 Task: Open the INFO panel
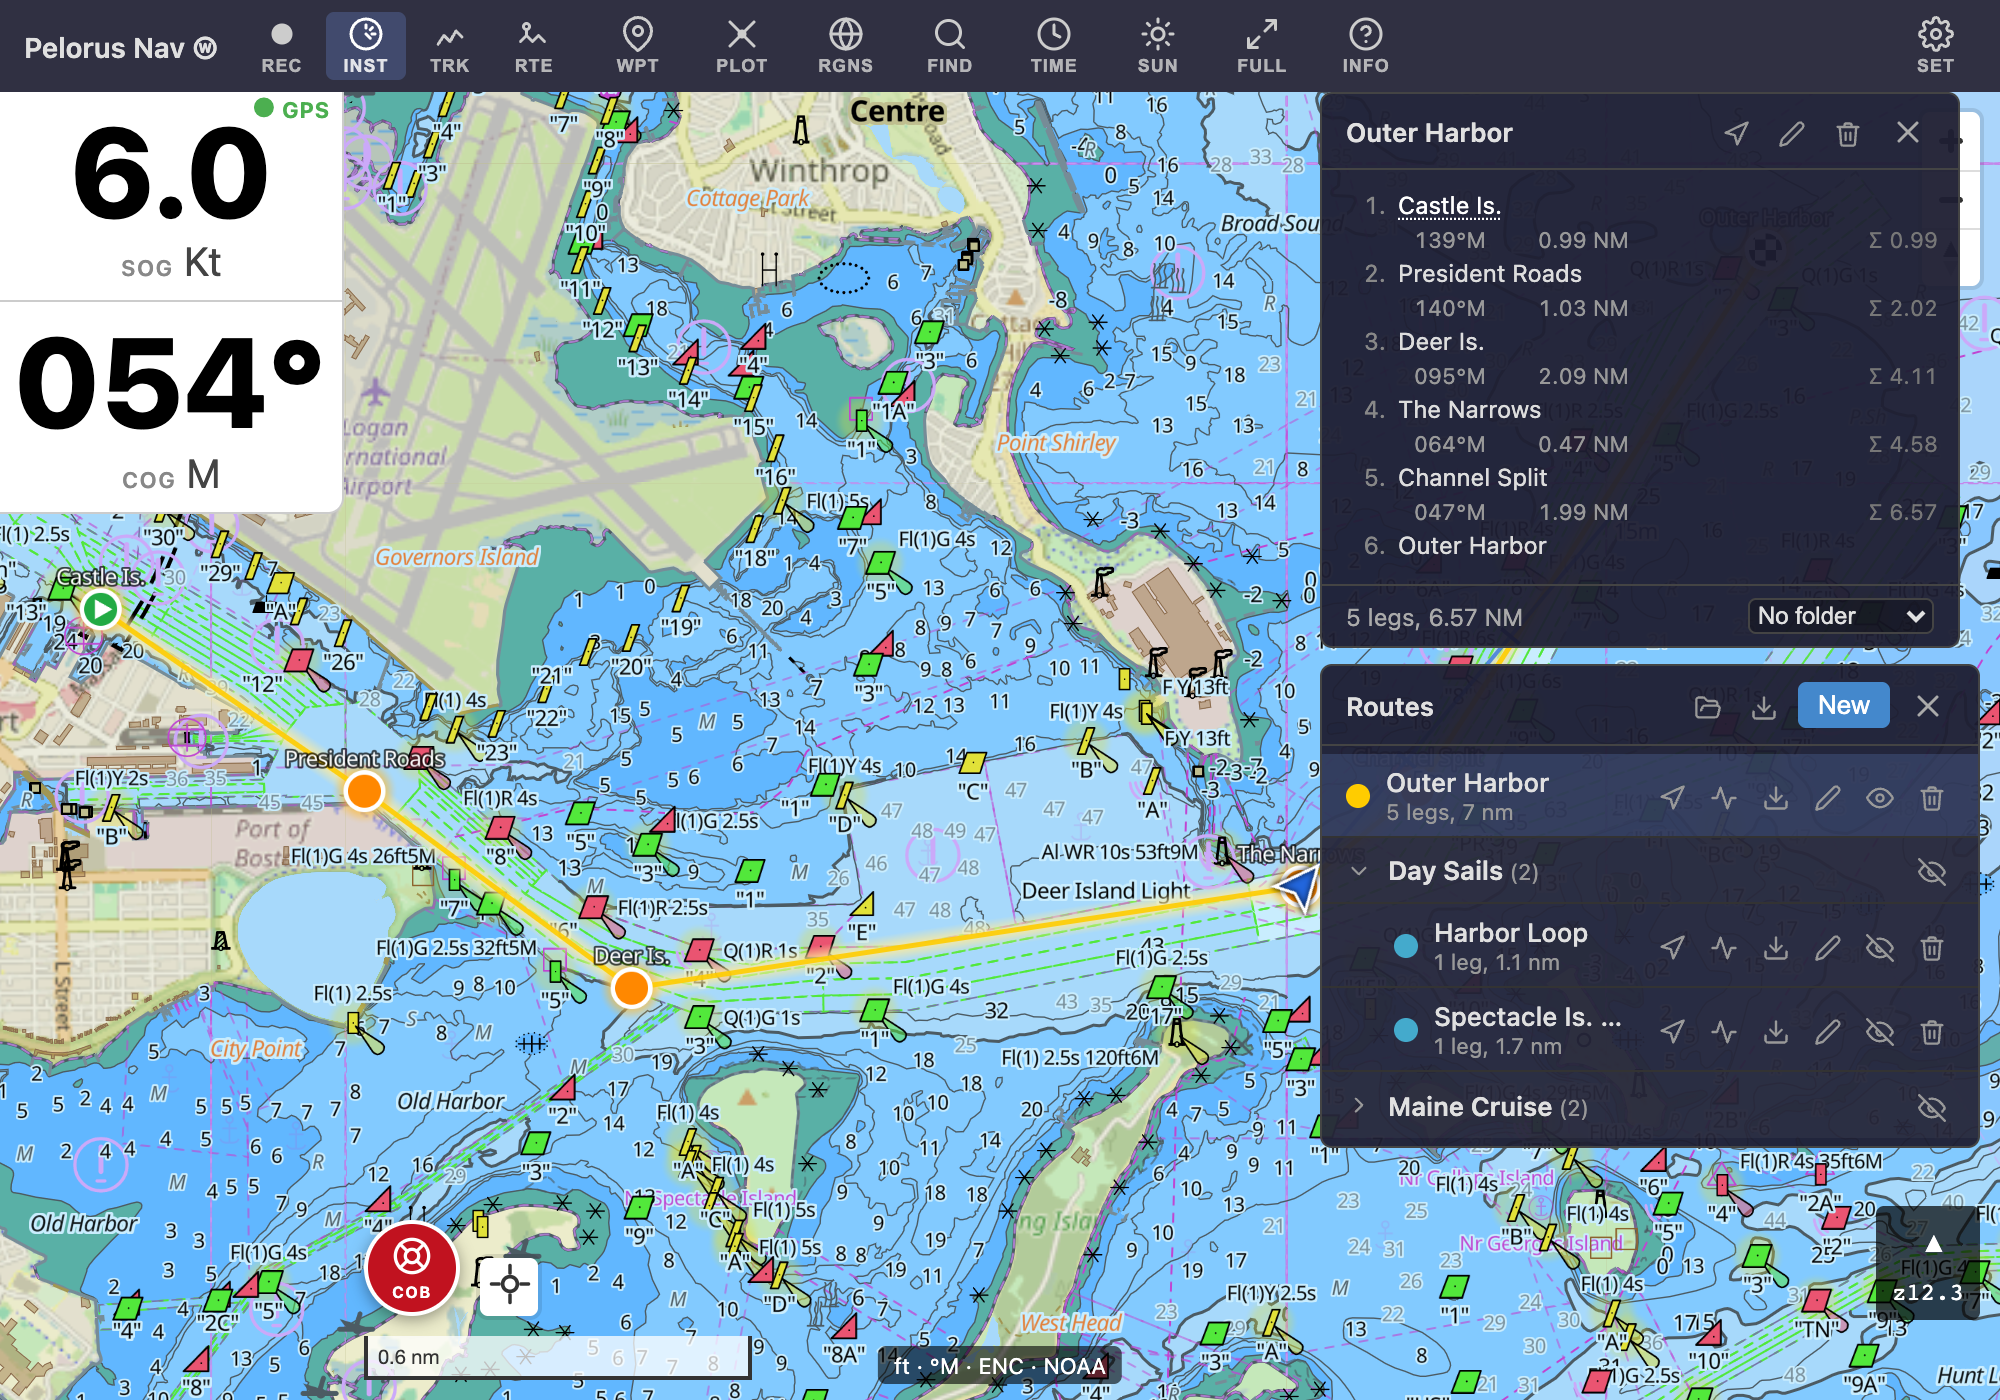click(x=1365, y=47)
